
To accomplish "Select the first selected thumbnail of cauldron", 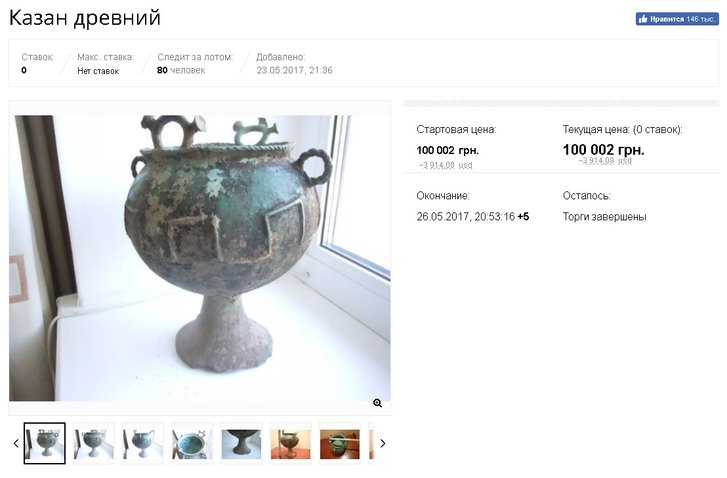I will 45,443.
